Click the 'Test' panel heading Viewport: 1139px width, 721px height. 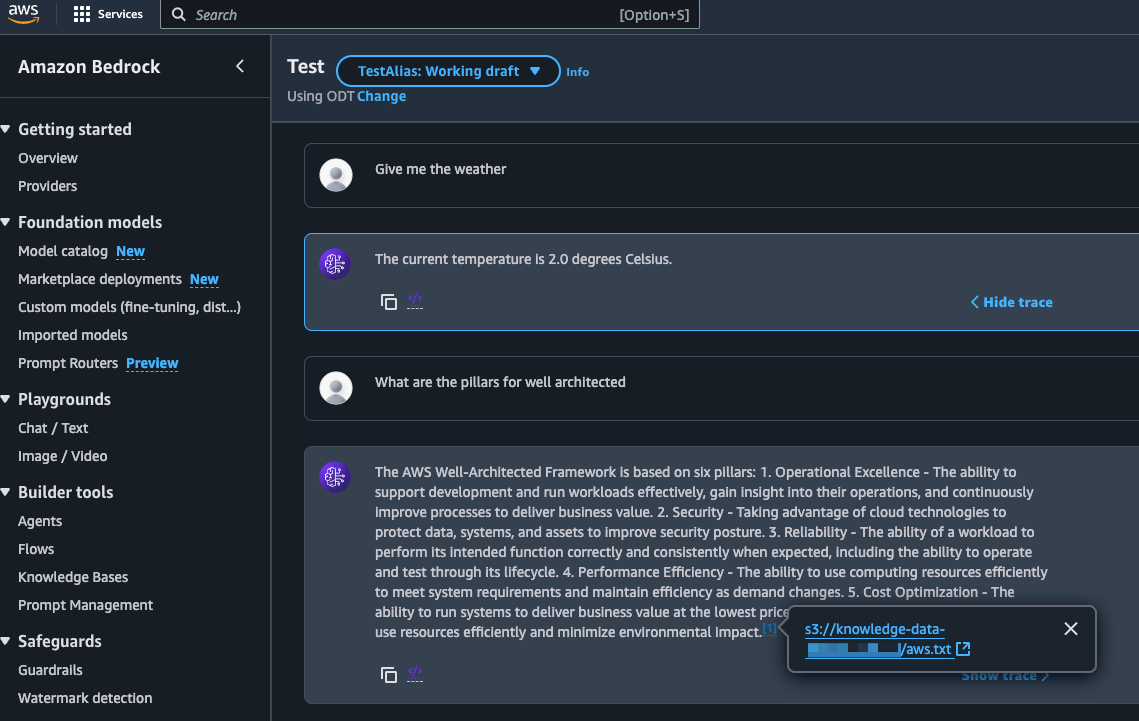(306, 67)
